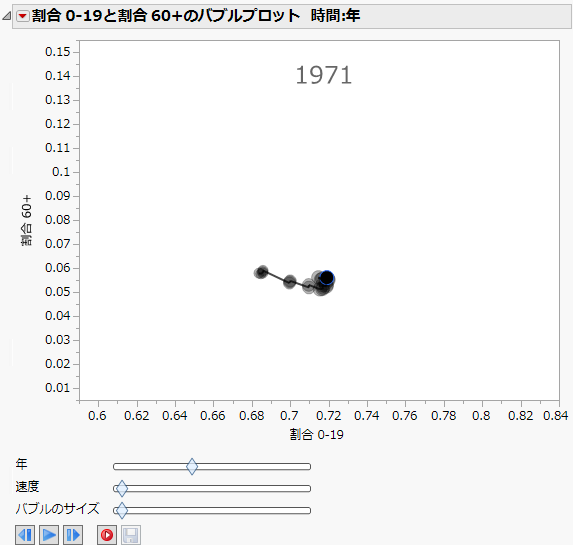Click the 年 slider label
573x545 pixels.
click(x=21, y=464)
